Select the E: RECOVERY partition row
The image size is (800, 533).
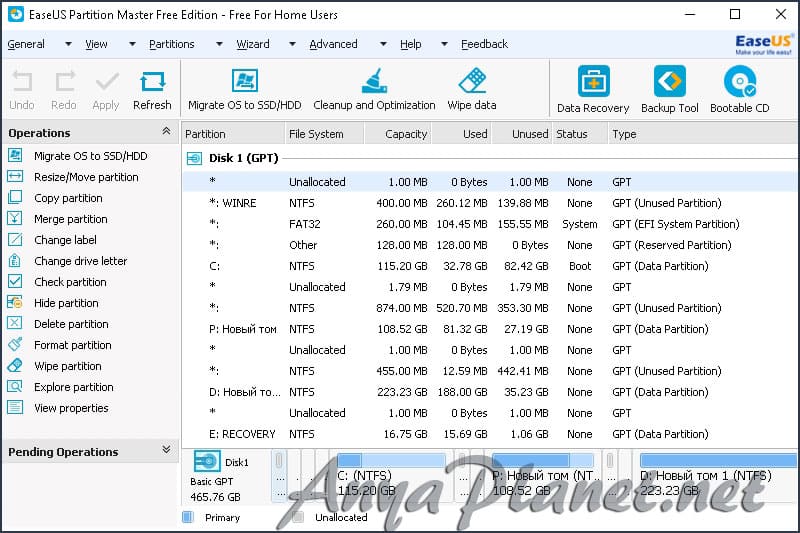point(491,434)
